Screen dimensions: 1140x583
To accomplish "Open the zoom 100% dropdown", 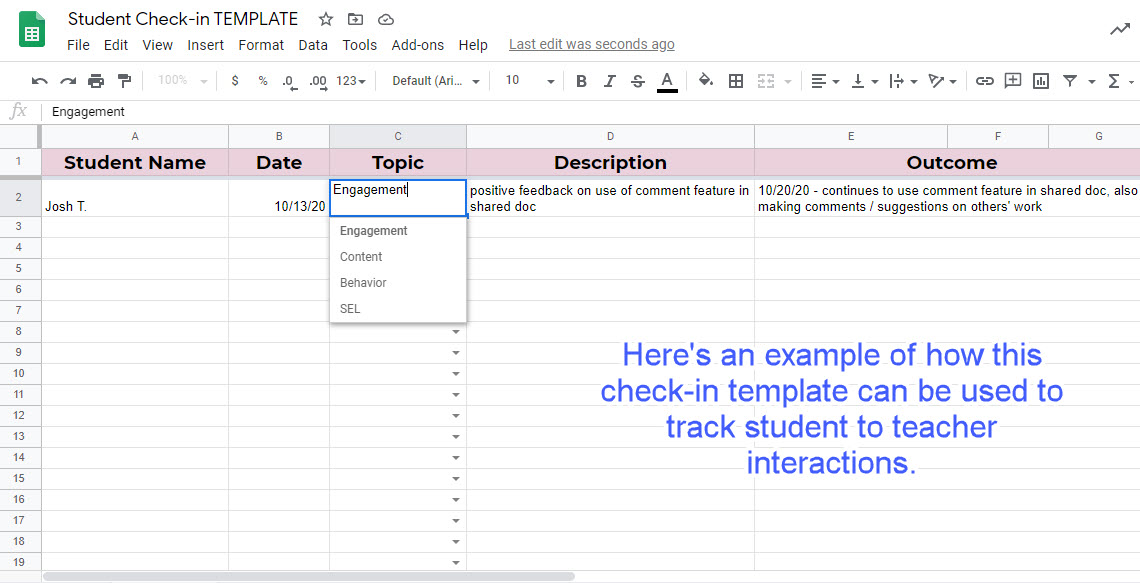I will 182,81.
